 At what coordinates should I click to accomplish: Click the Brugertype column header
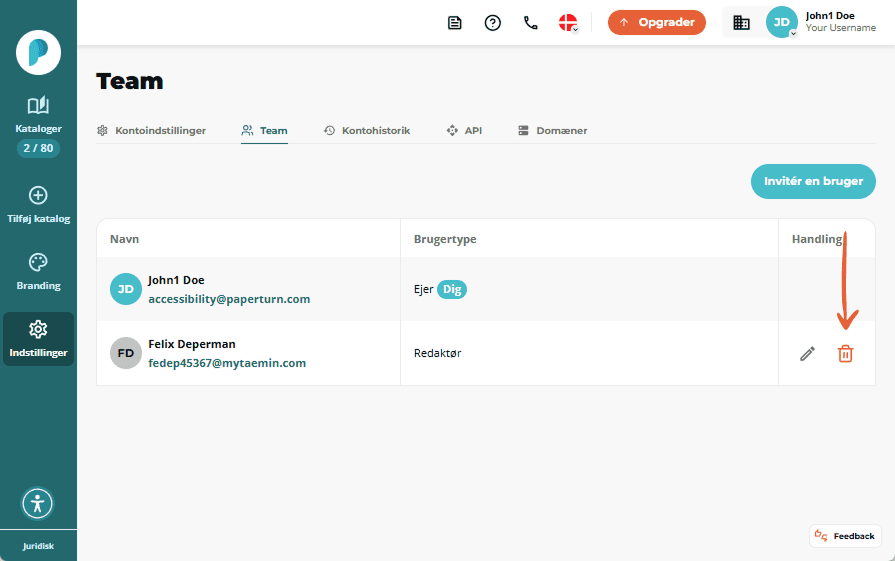coord(445,239)
